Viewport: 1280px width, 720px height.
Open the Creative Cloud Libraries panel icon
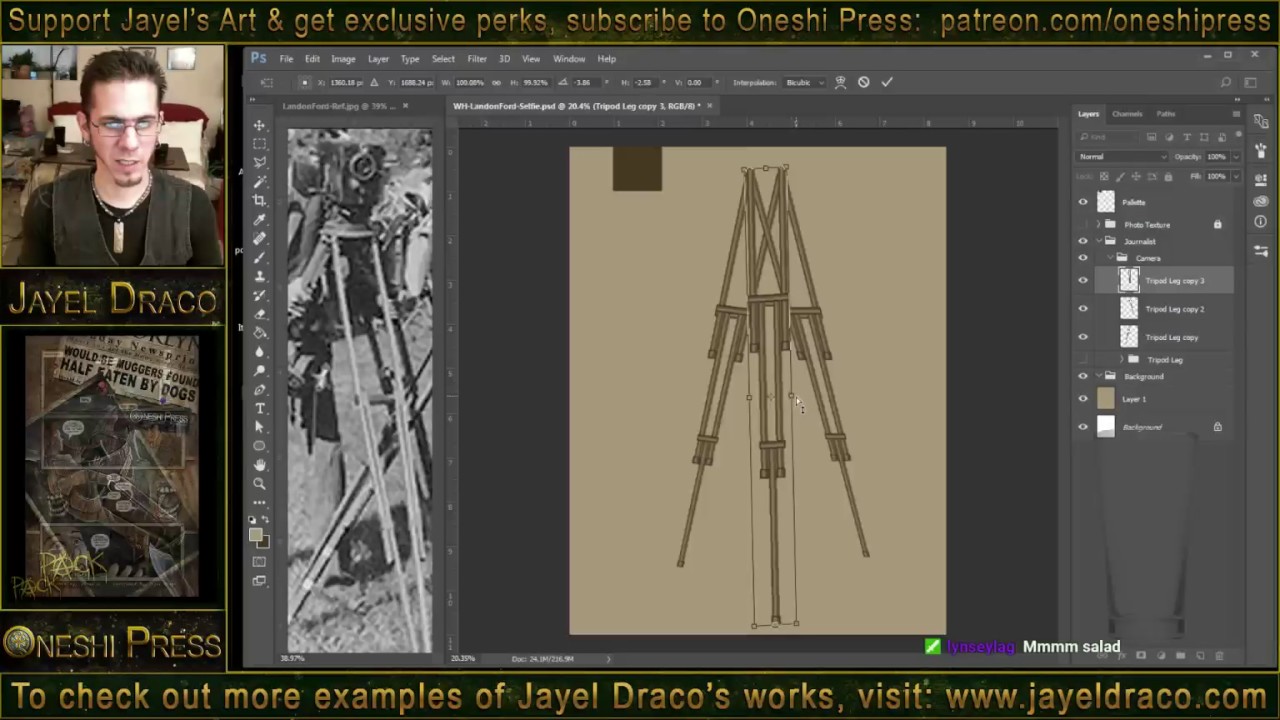coord(1260,201)
